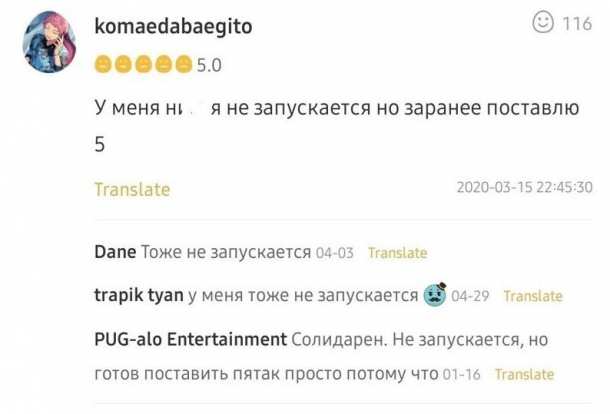Open komaedabaegito's profile avatar
The width and height of the screenshot is (610, 414).
point(49,42)
